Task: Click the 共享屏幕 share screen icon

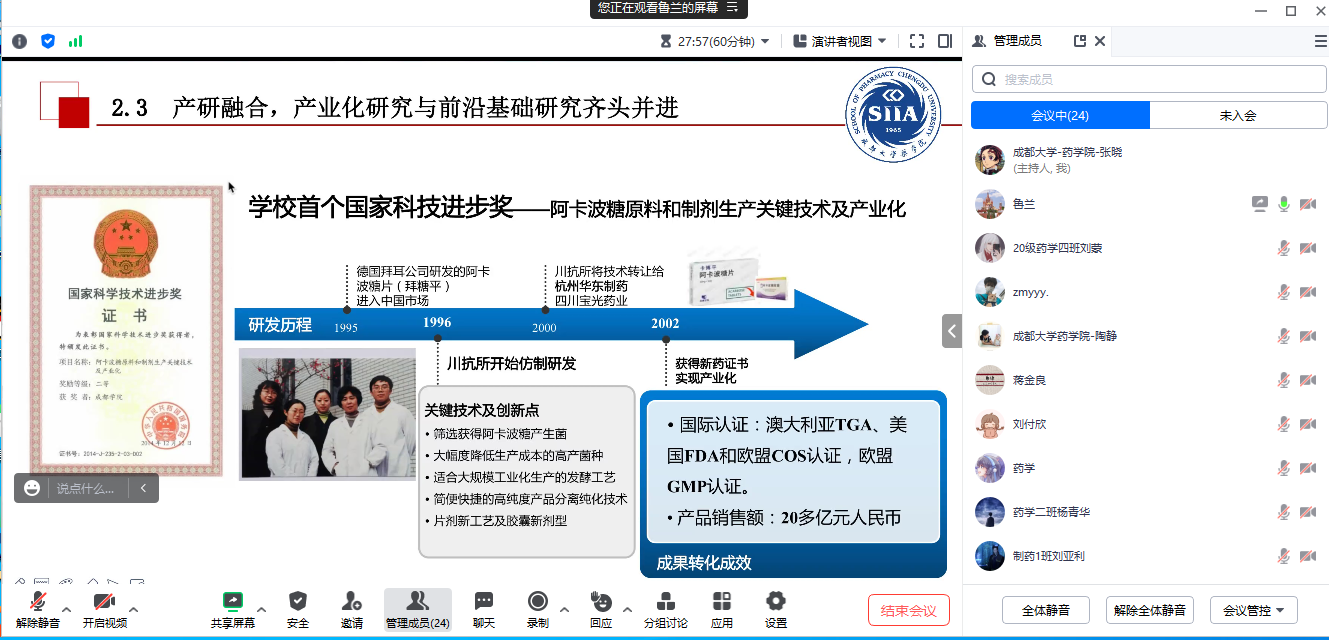Action: click(x=233, y=601)
